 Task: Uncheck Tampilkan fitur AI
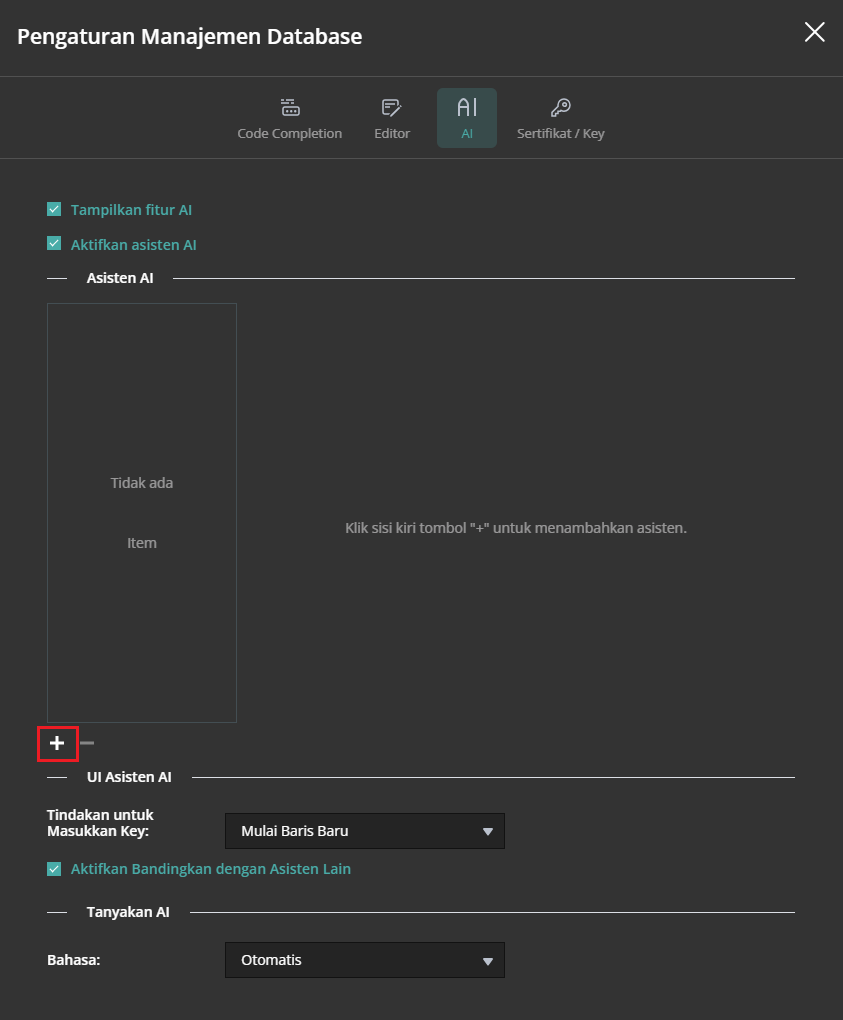click(x=54, y=209)
